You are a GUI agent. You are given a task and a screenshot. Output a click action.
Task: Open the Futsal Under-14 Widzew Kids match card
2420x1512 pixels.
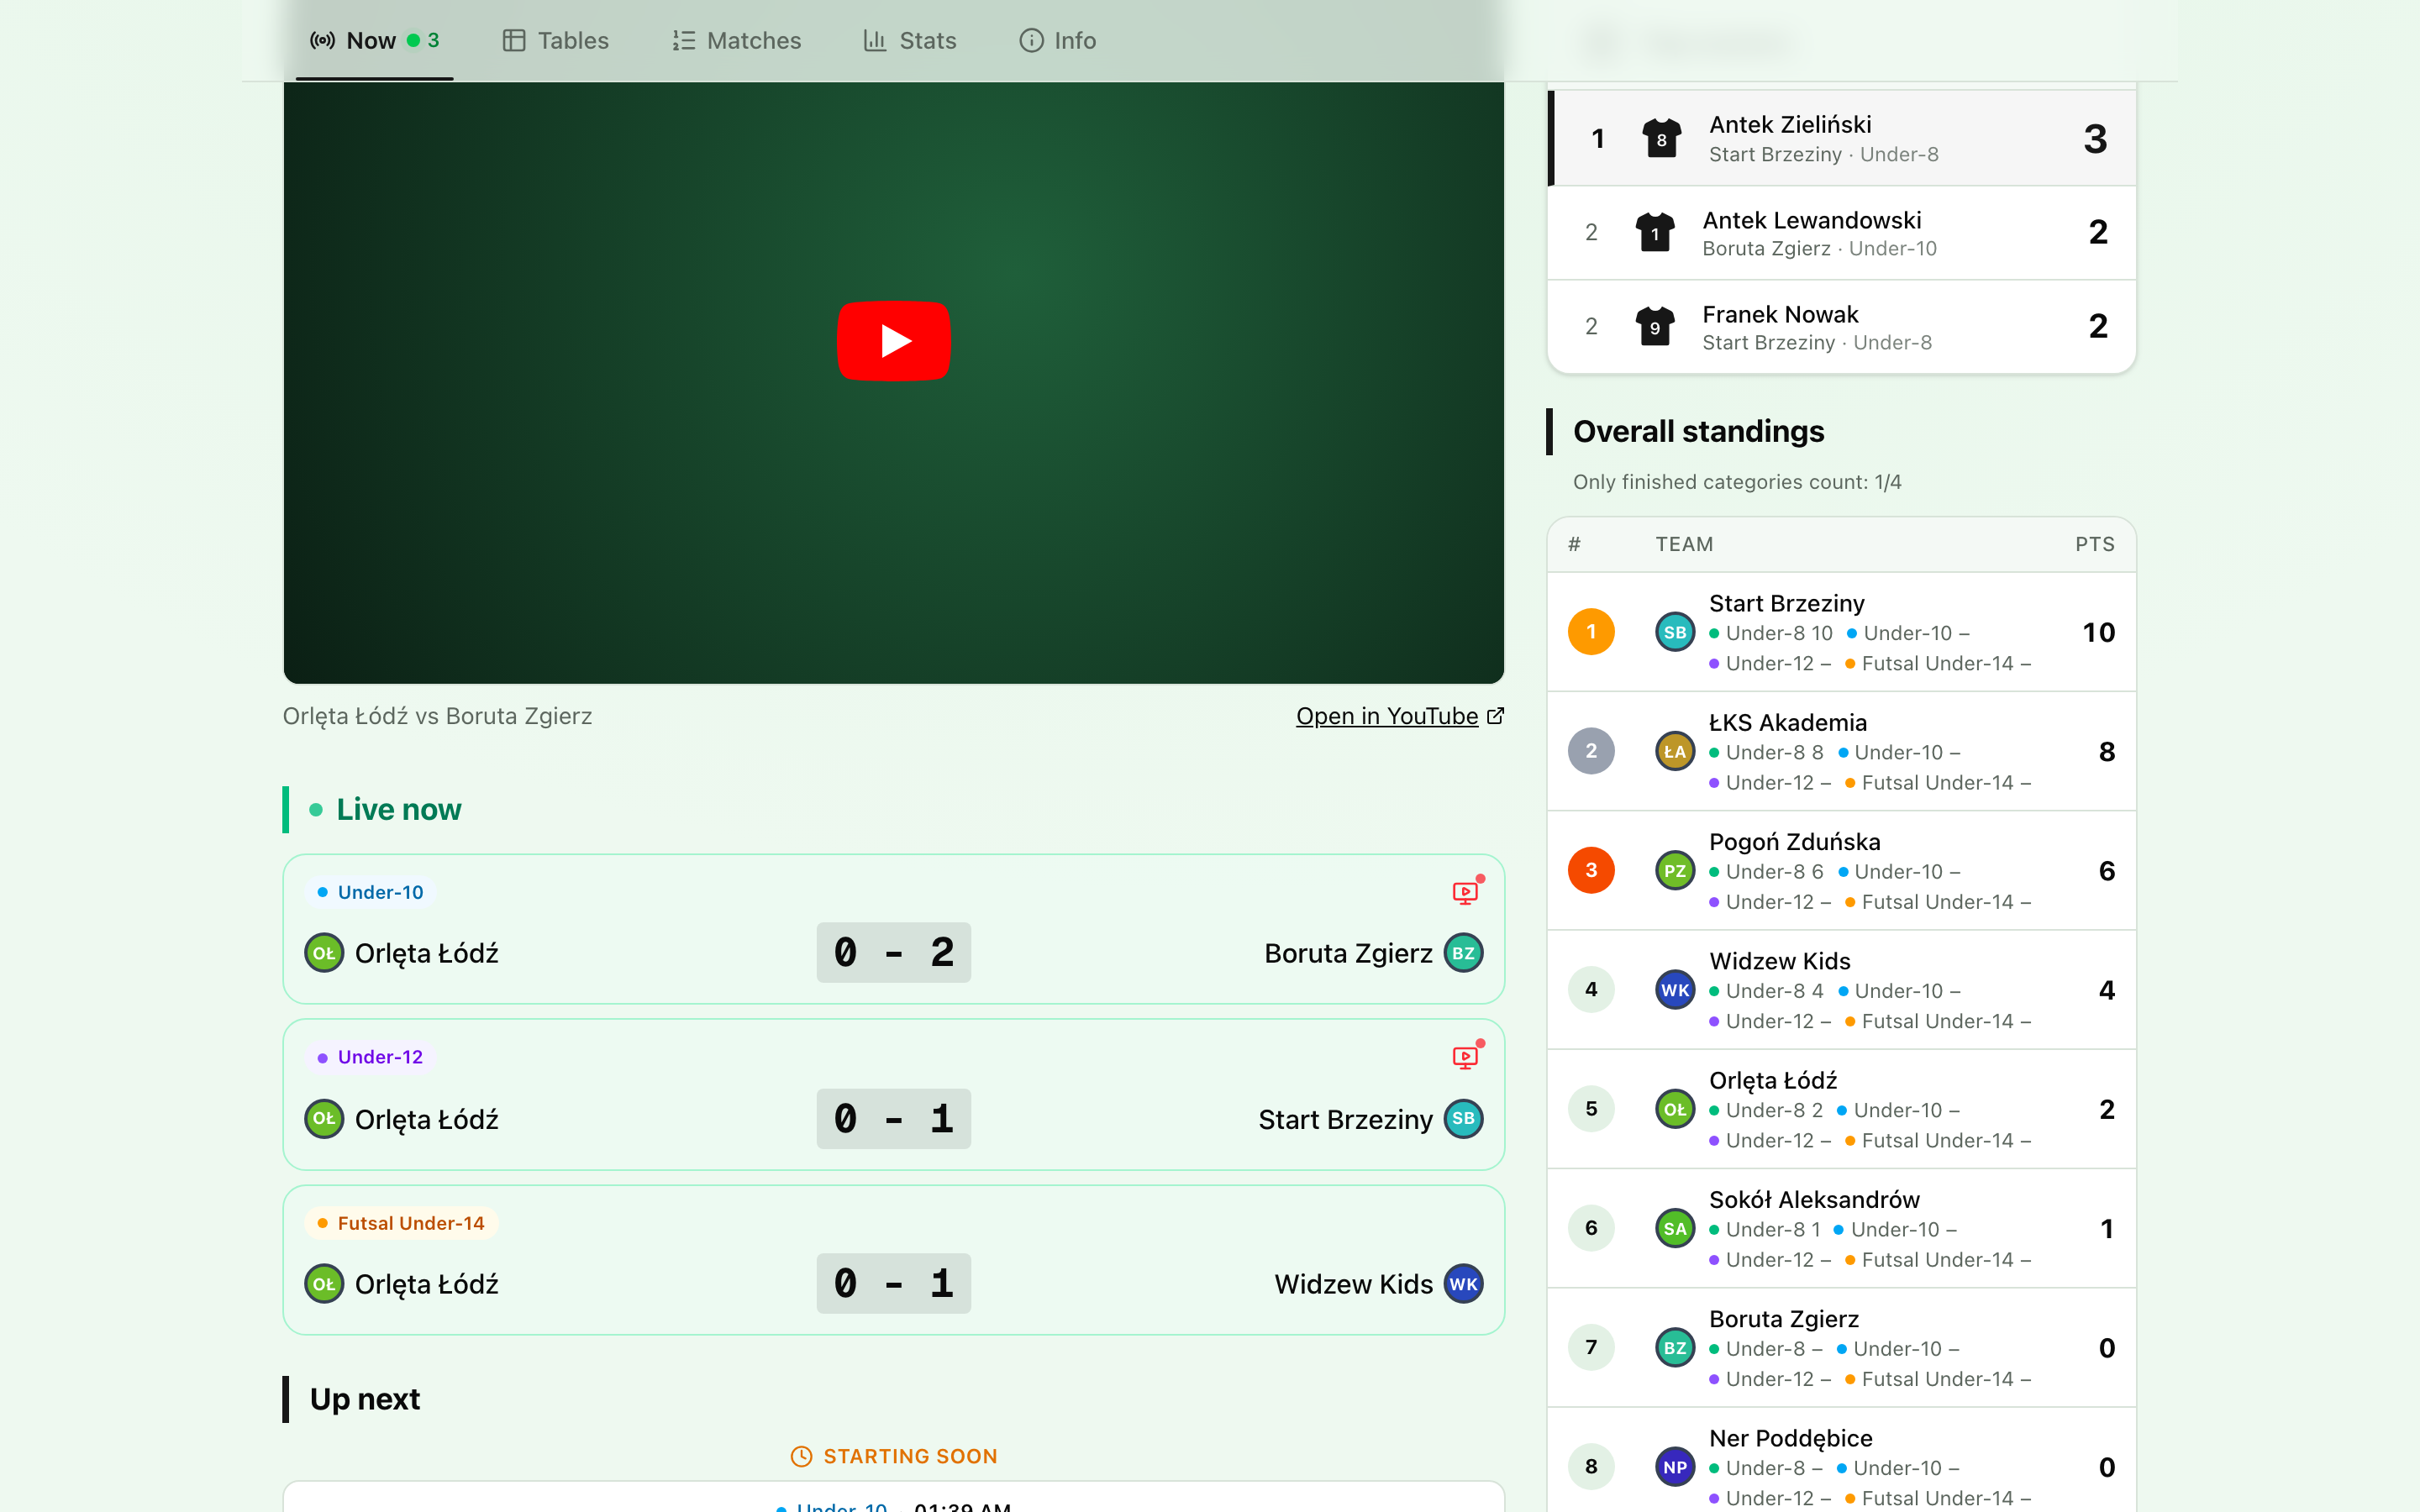pyautogui.click(x=893, y=1260)
